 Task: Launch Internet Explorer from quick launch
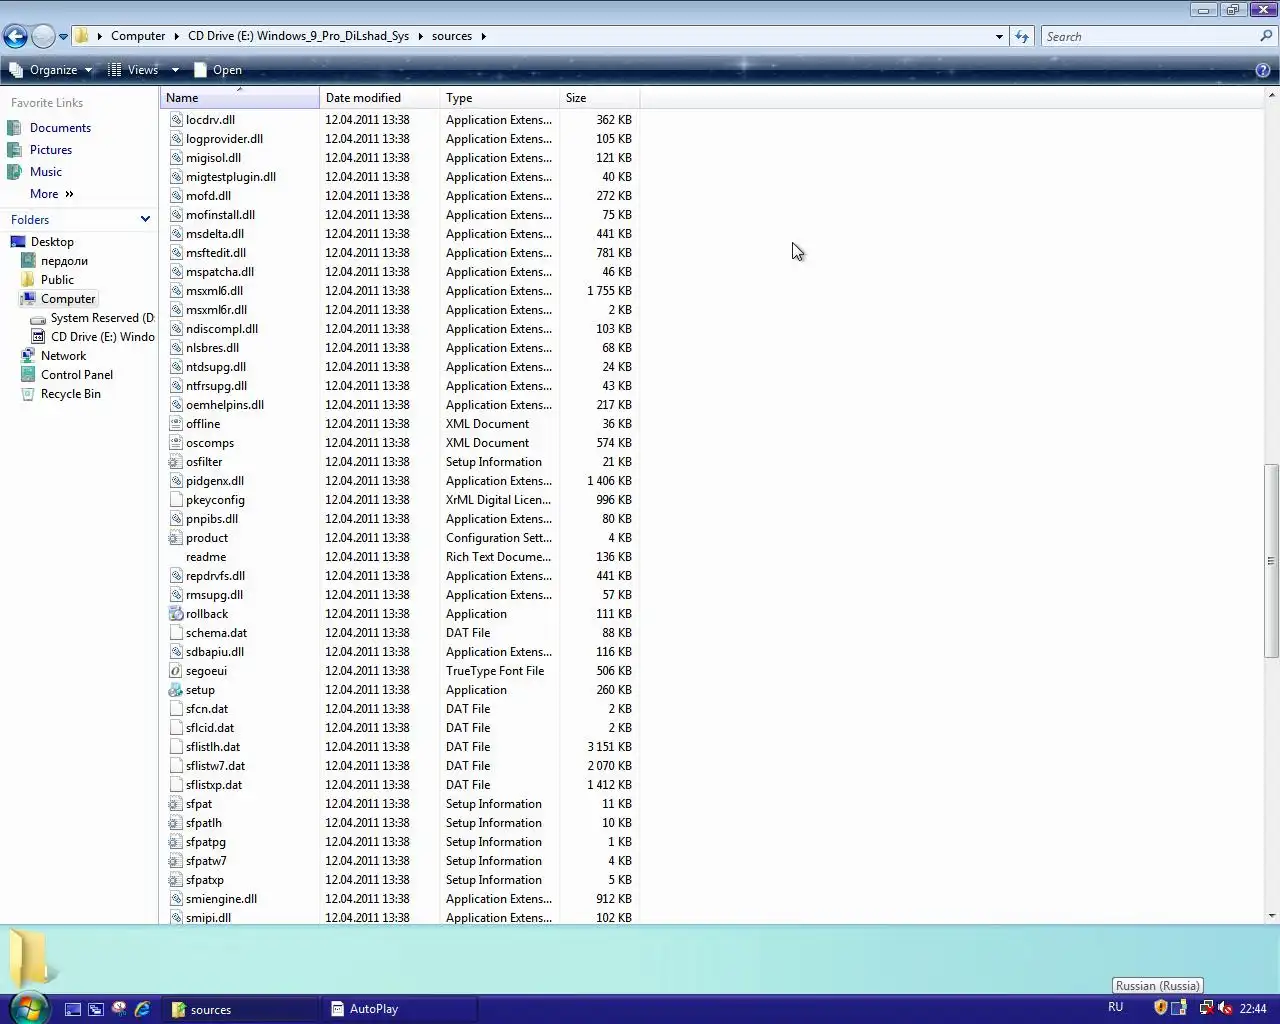142,1009
